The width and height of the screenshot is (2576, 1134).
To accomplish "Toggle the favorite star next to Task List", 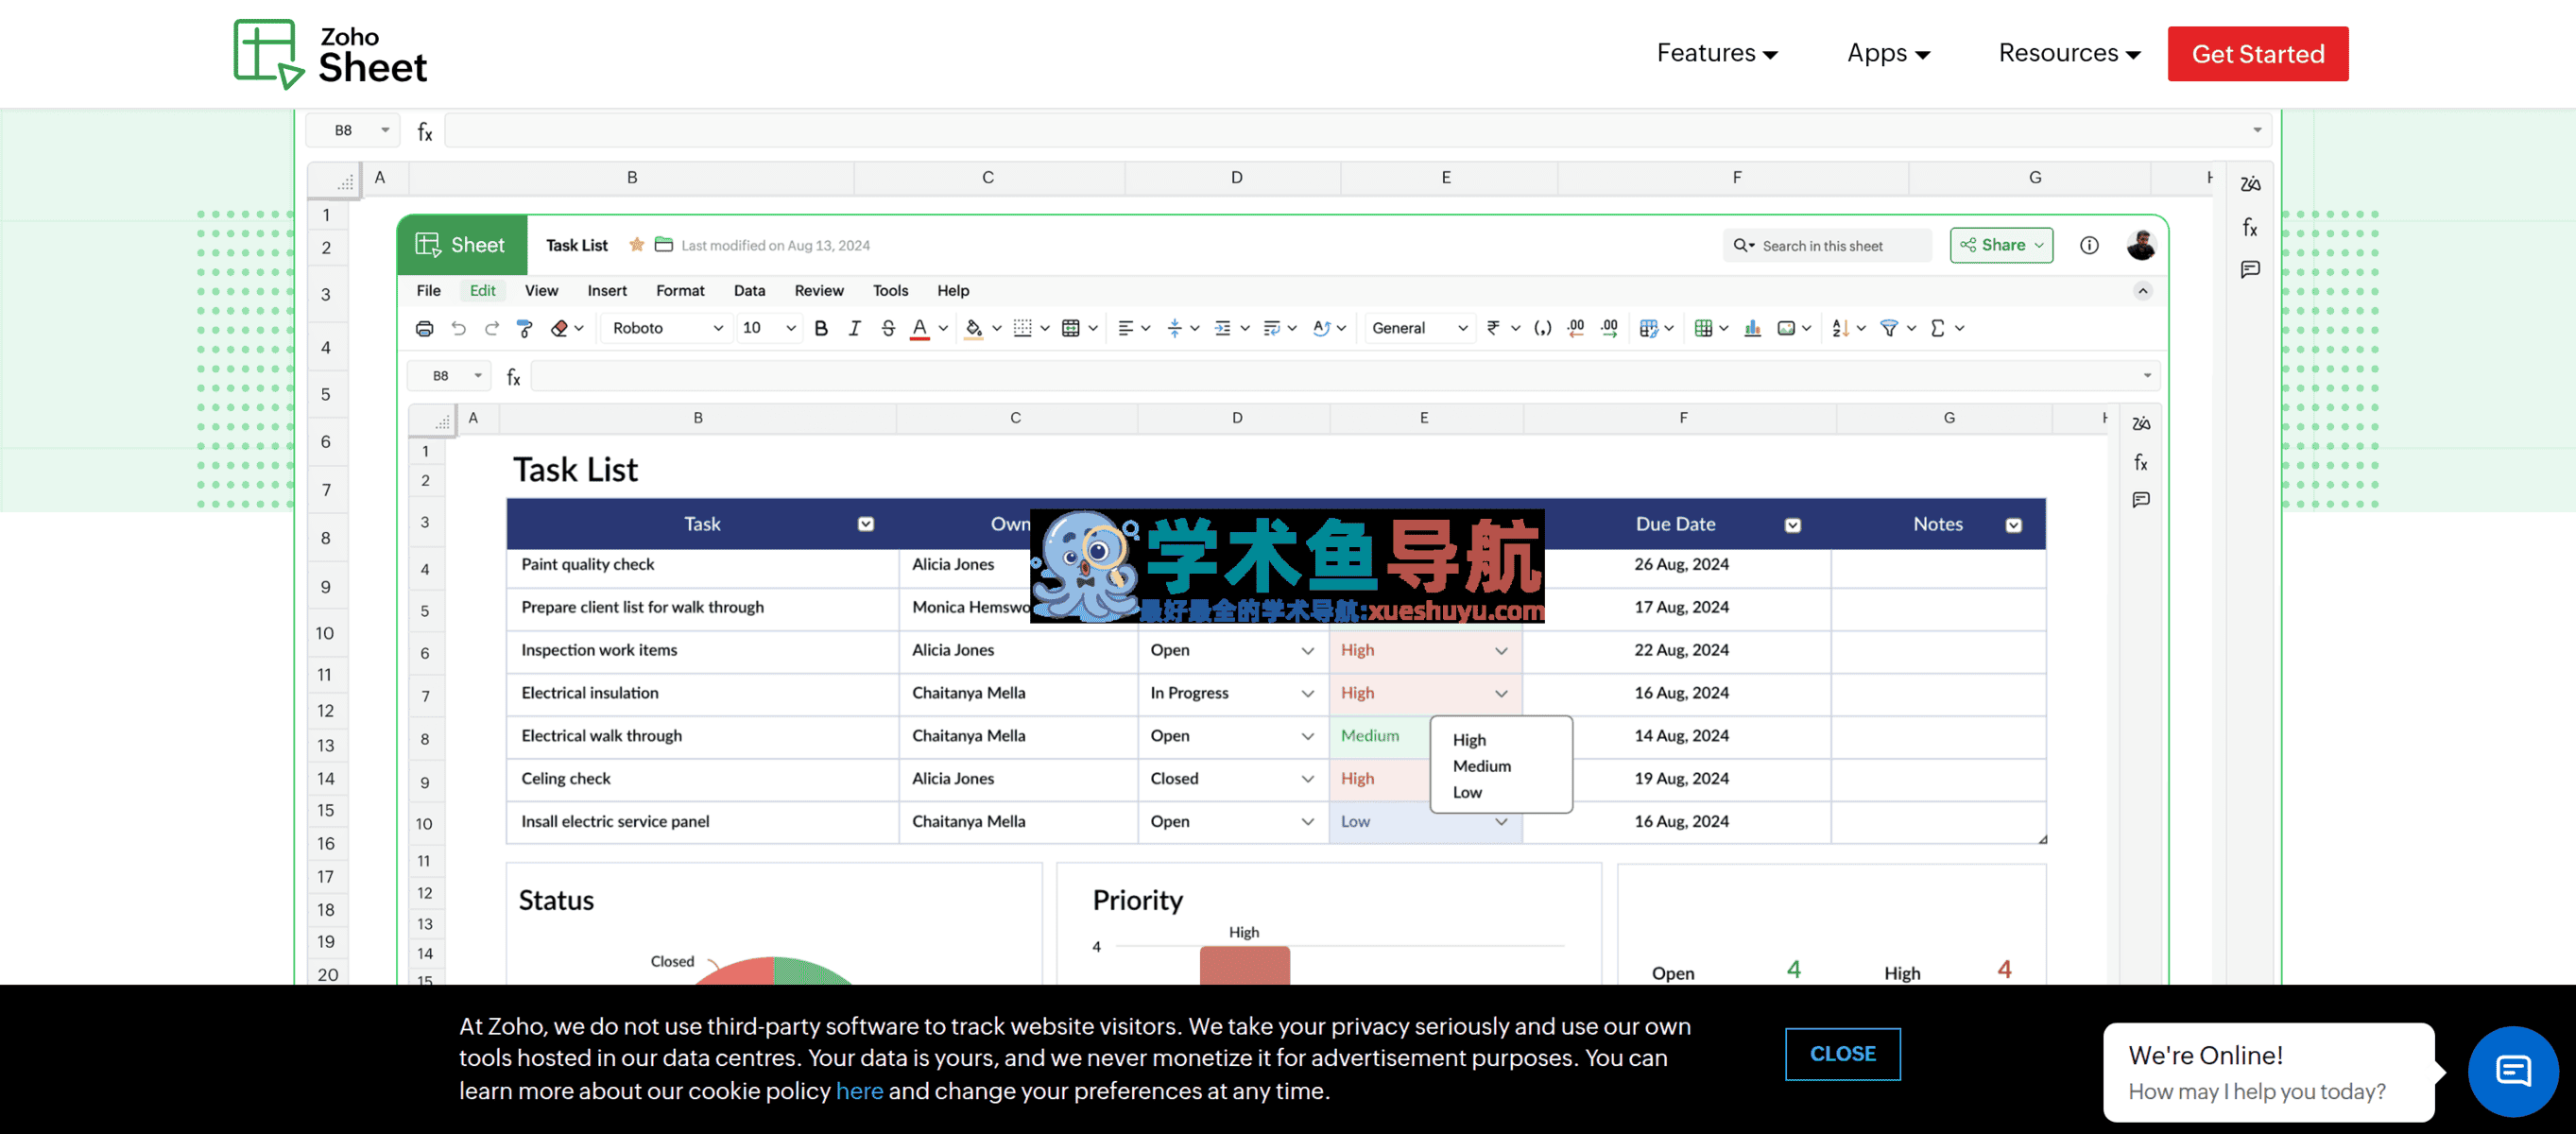I will coord(636,244).
